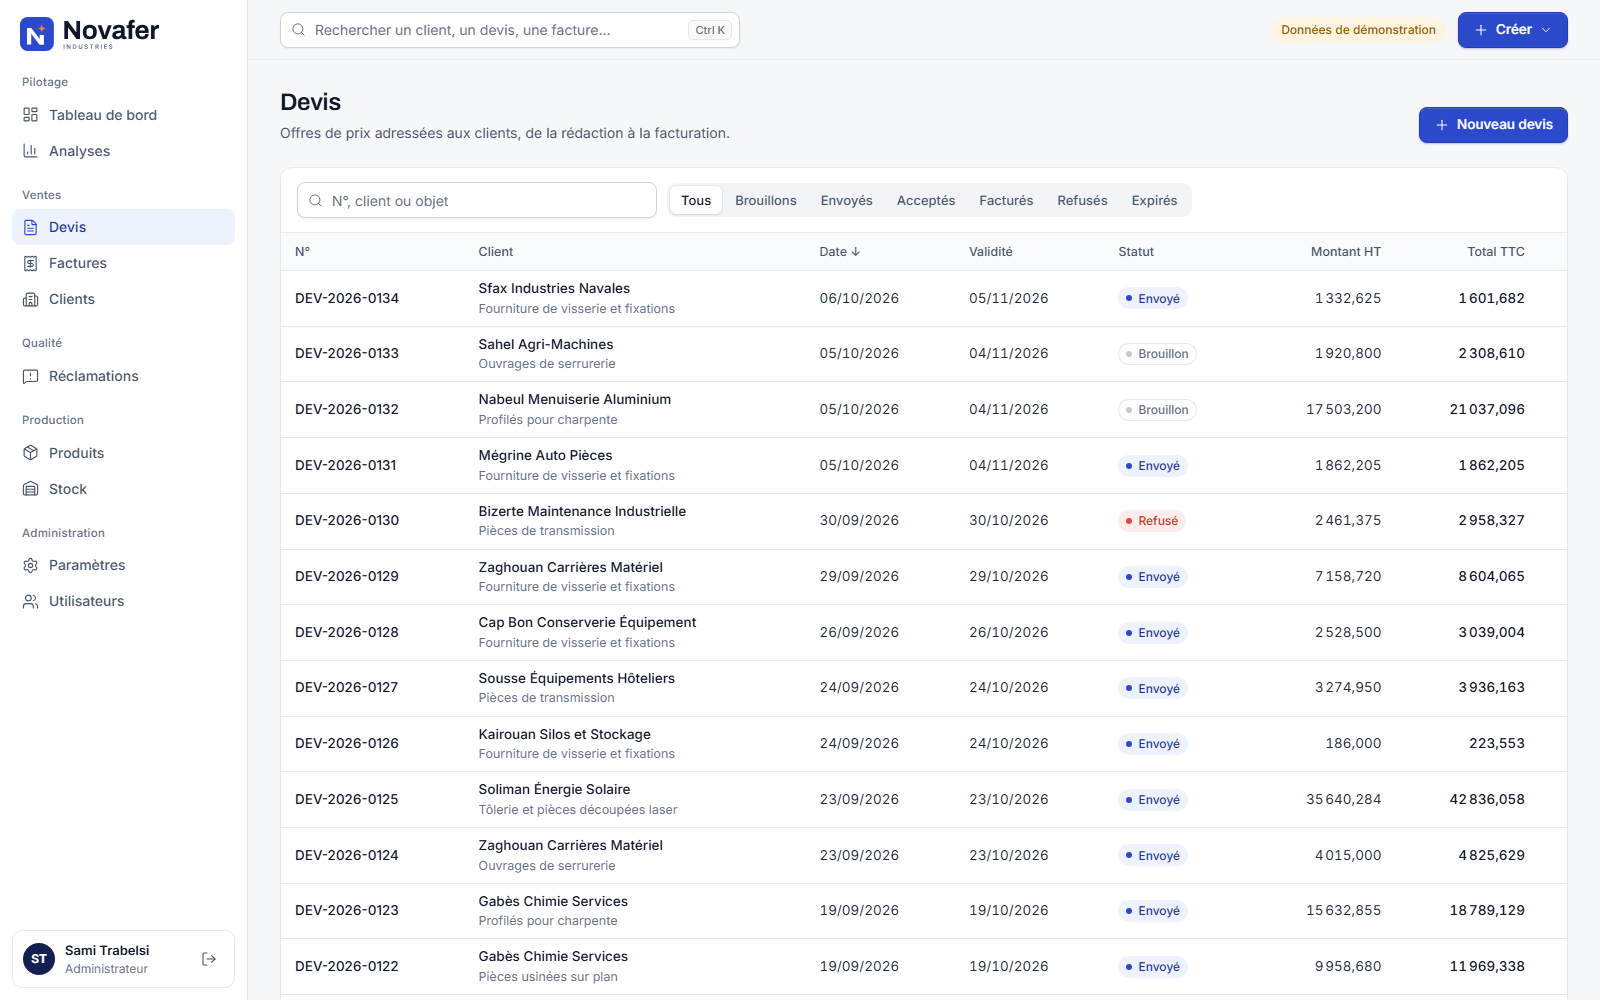Click client Nabeul Menuiserie Aluminium
Screen dimensions: 1600x1000
[575, 399]
